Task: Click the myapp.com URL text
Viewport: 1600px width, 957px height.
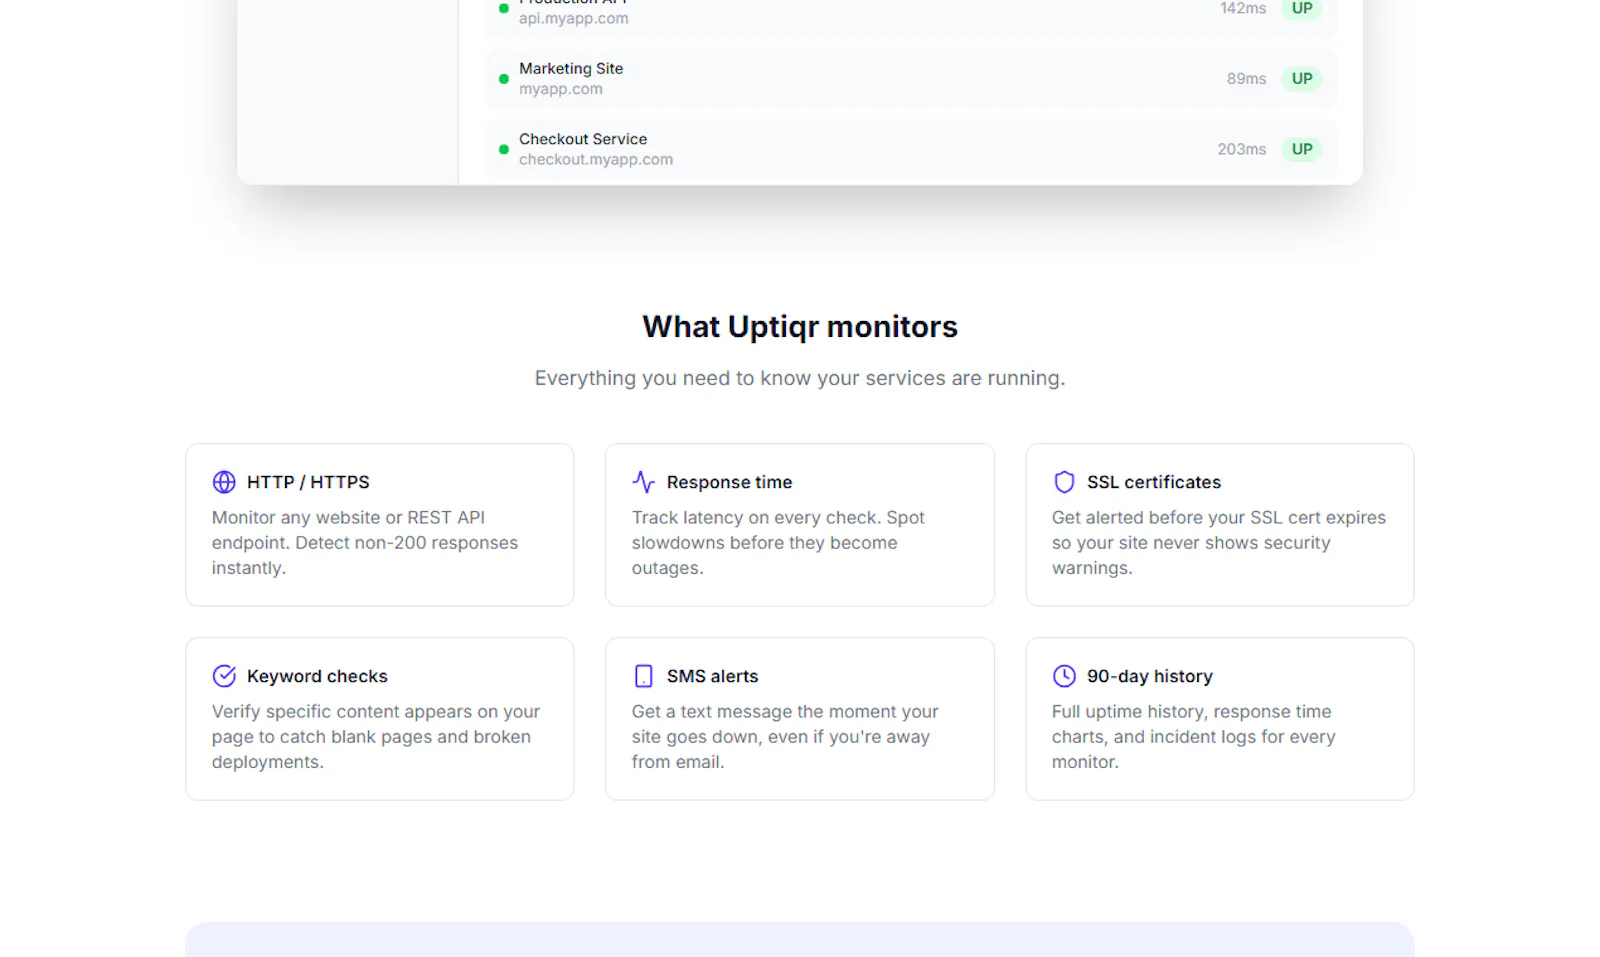Action: click(x=561, y=89)
